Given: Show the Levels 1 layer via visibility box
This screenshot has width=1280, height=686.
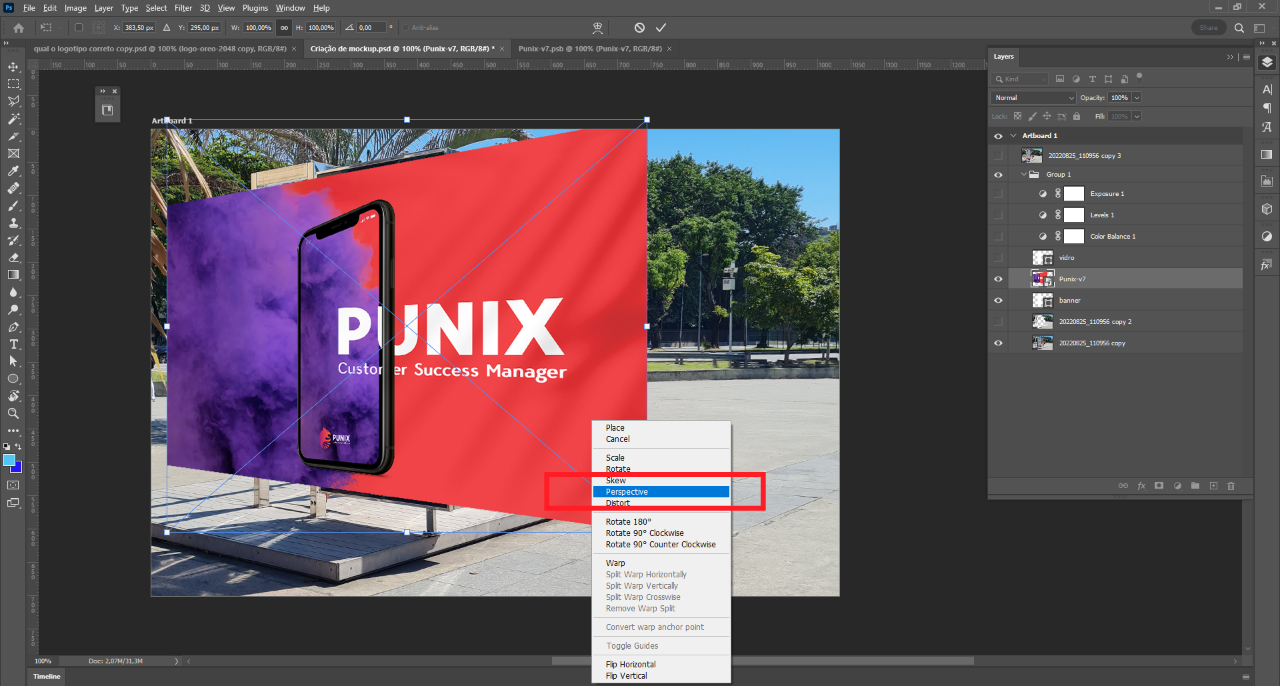Looking at the screenshot, I should 998,215.
